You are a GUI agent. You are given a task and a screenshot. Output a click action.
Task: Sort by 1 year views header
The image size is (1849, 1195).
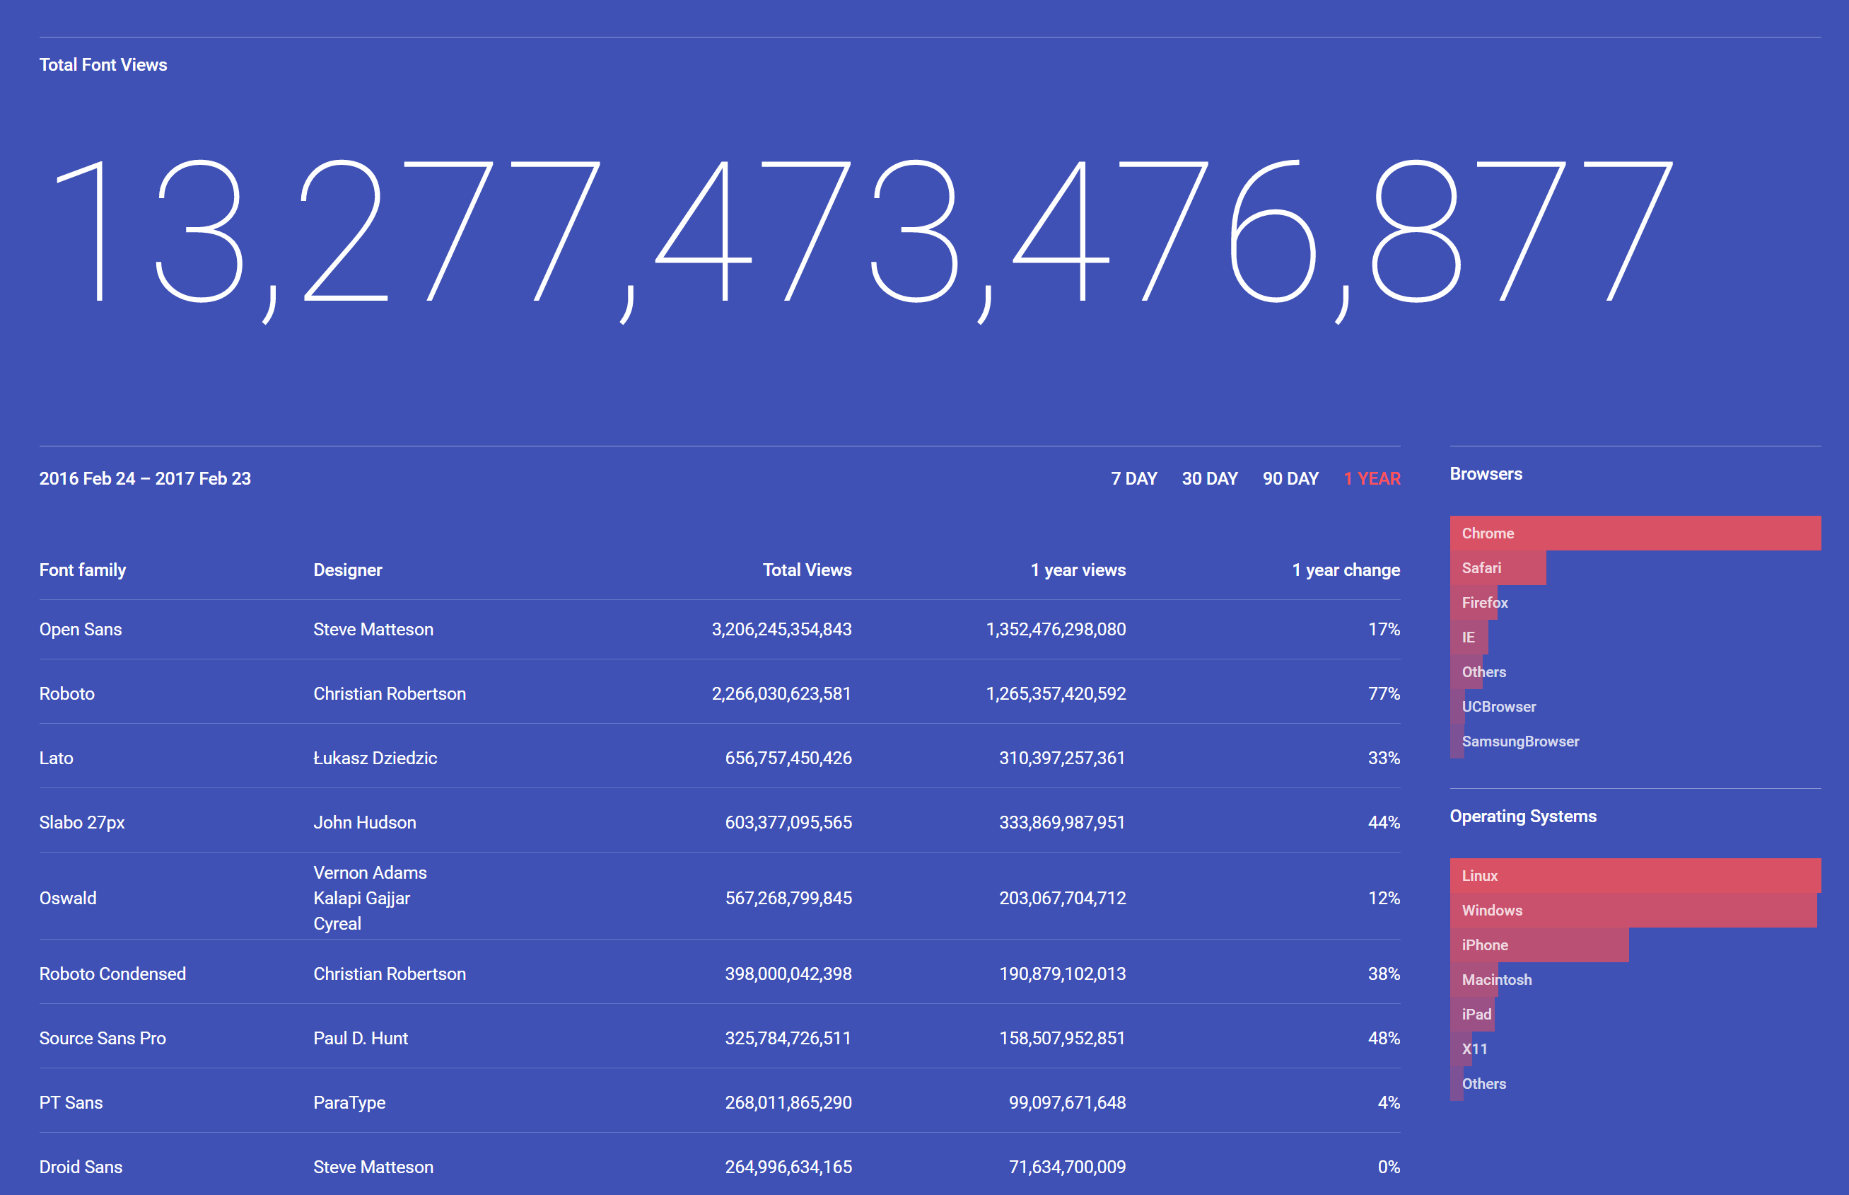(1078, 570)
